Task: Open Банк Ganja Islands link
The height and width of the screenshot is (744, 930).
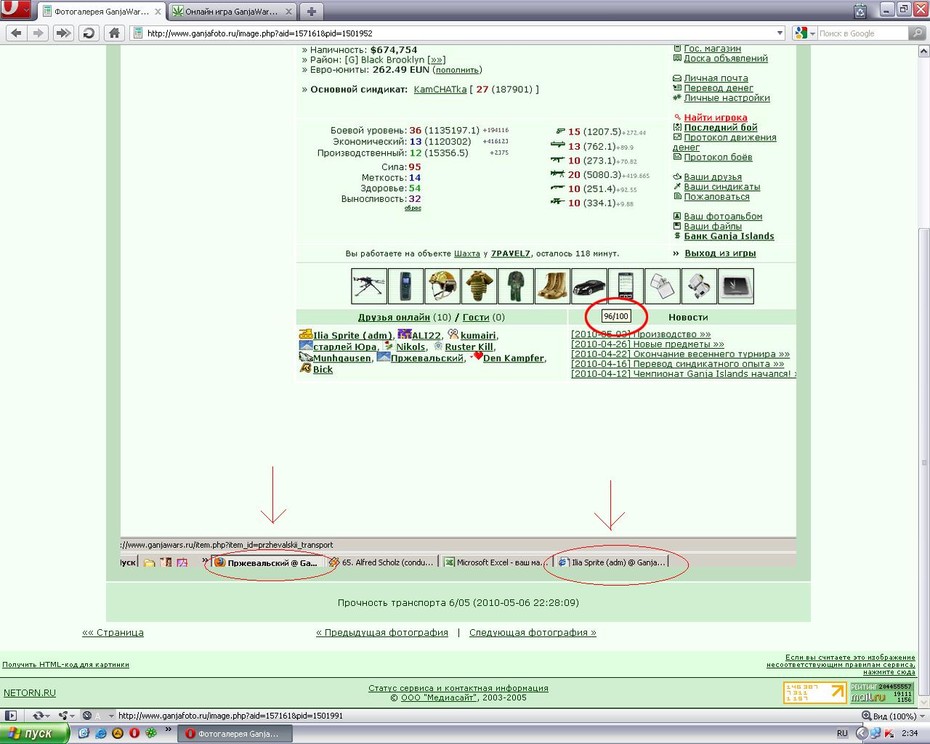Action: (729, 236)
